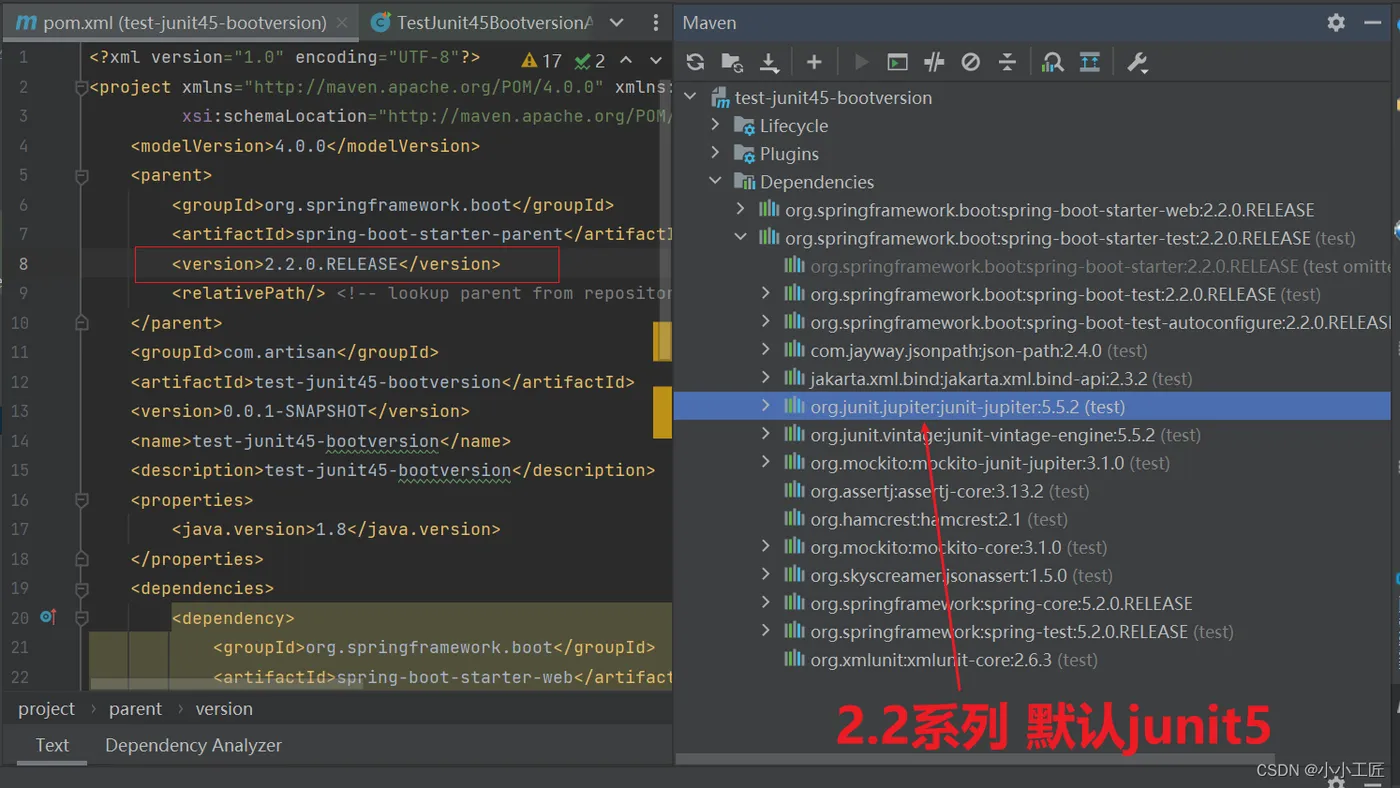The width and height of the screenshot is (1400, 788).
Task: Click the Run Maven Build play icon
Action: coord(861,62)
